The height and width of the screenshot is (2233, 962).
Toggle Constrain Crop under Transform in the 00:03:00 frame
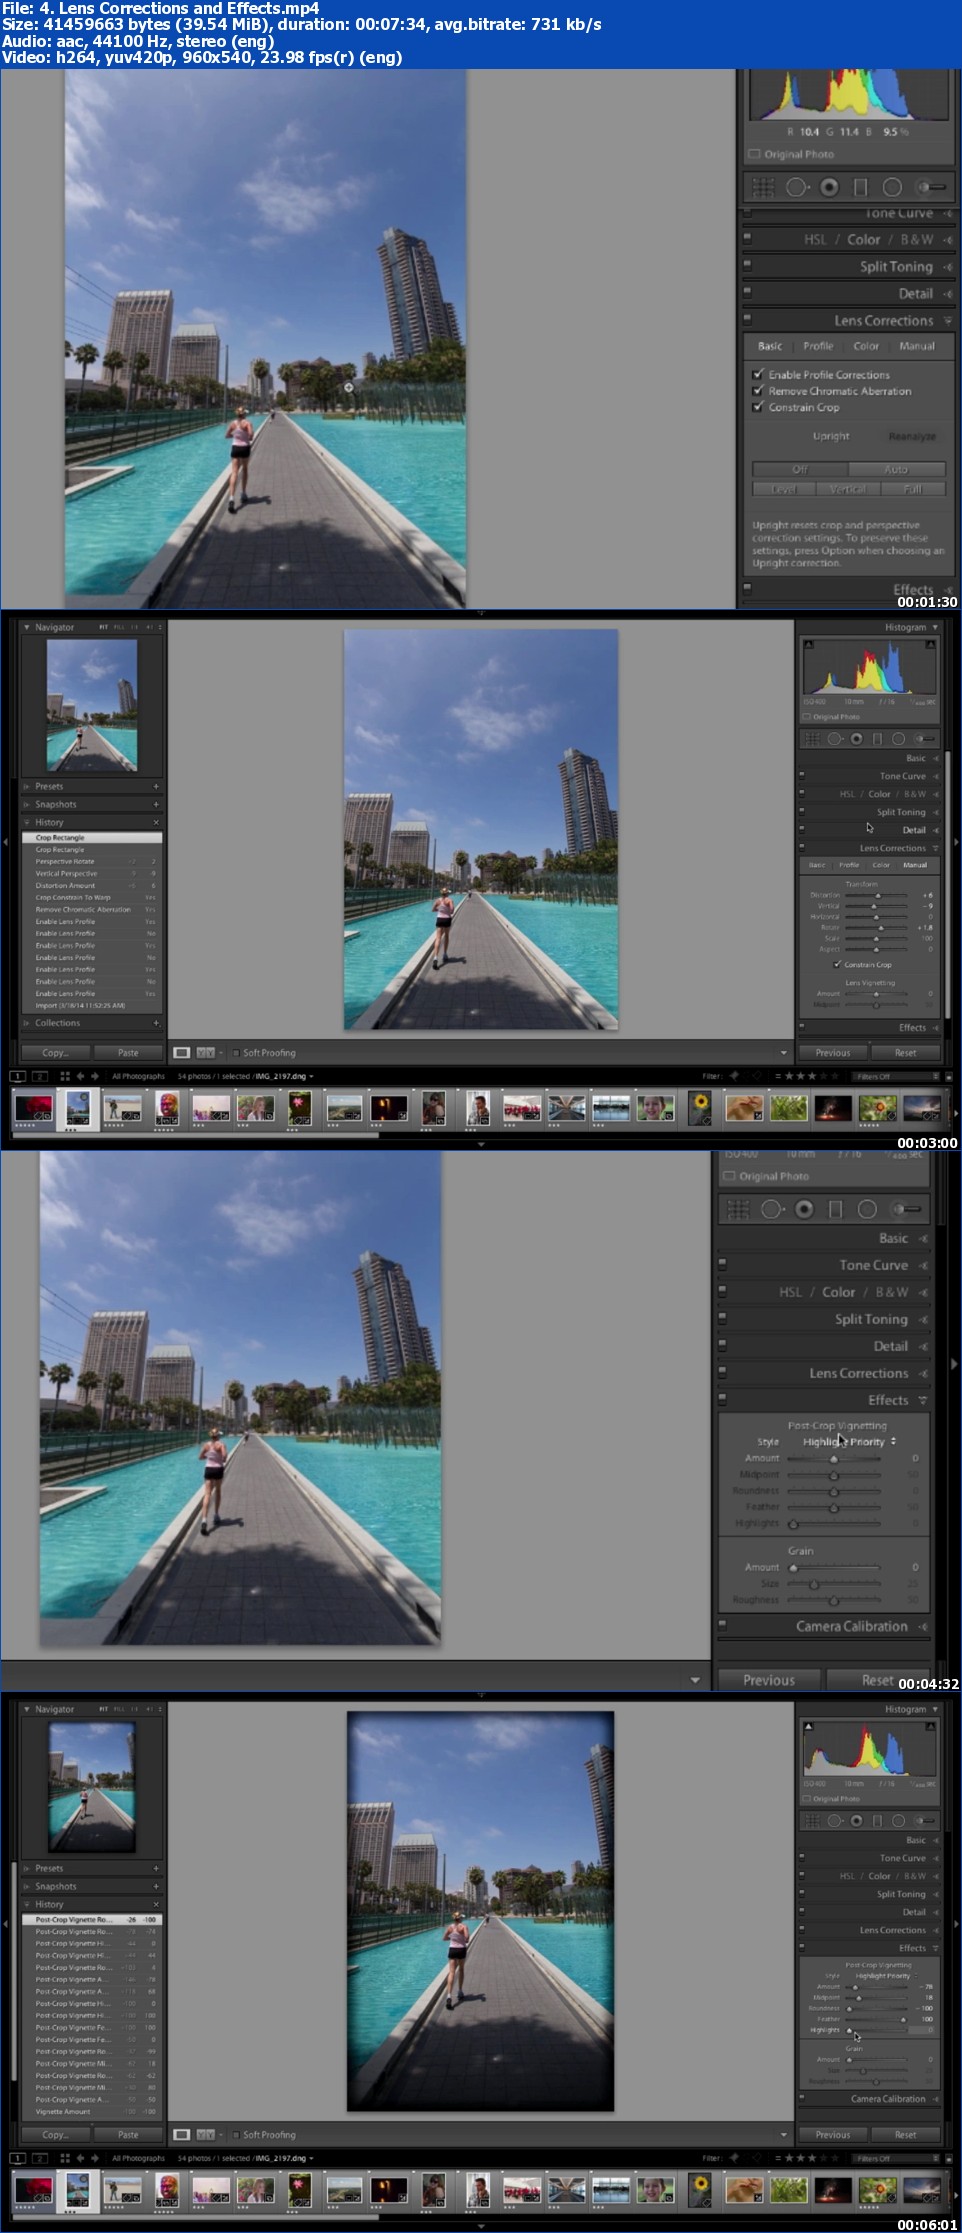tap(837, 964)
